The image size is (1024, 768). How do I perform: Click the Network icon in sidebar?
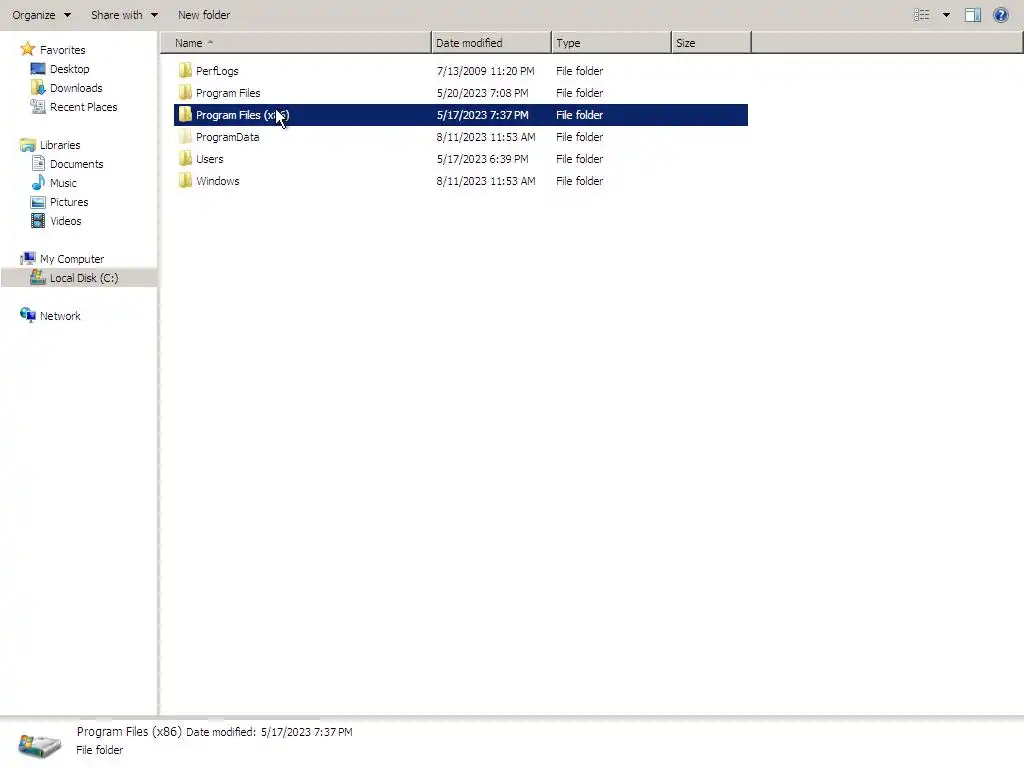click(x=27, y=315)
